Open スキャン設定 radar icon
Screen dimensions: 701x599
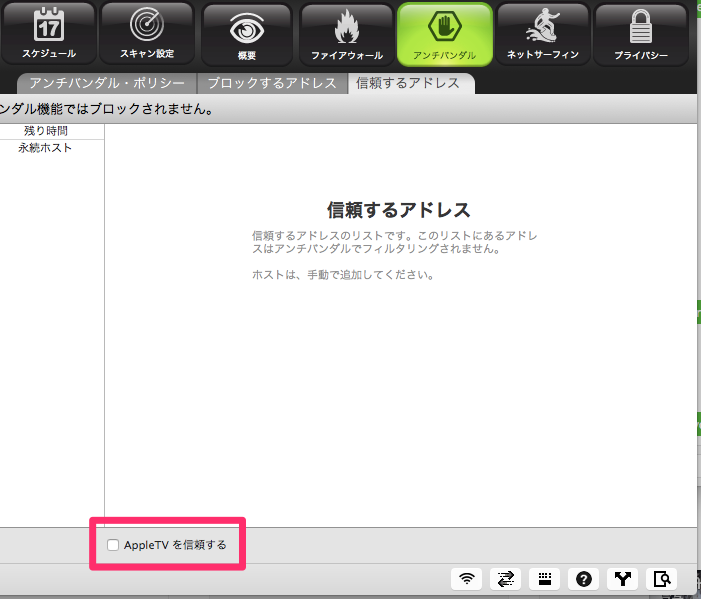point(147,34)
